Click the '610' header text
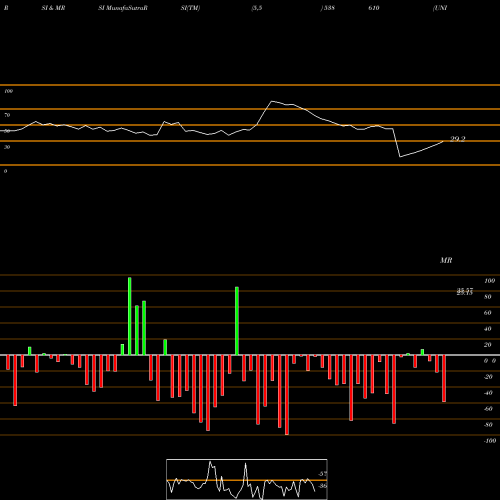Viewport: 500px width, 500px height. point(374,8)
